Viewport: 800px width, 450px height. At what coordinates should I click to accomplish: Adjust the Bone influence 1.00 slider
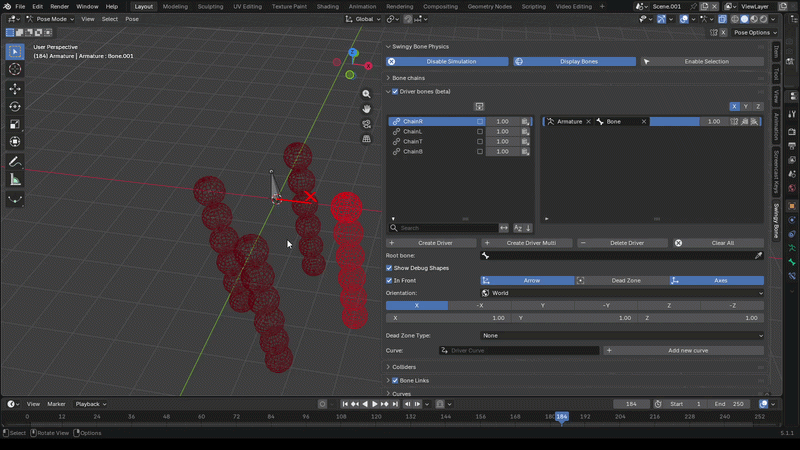click(x=687, y=121)
